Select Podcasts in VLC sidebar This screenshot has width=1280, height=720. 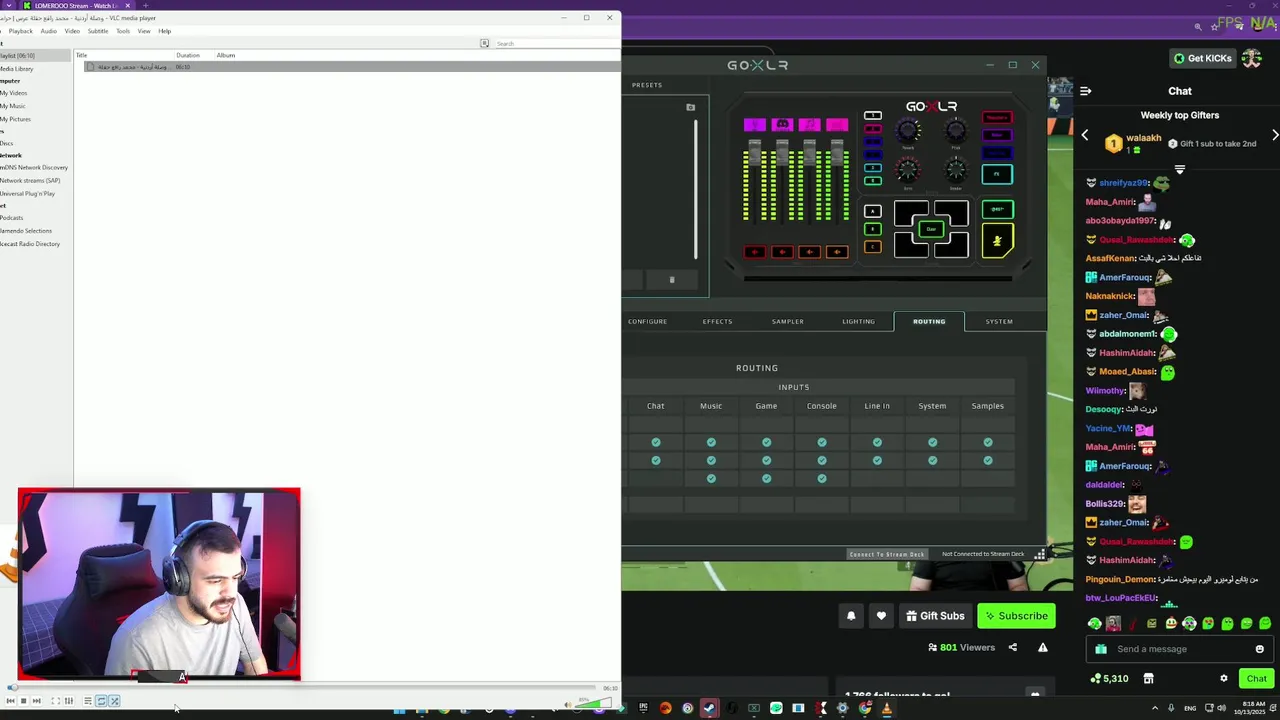(11, 218)
